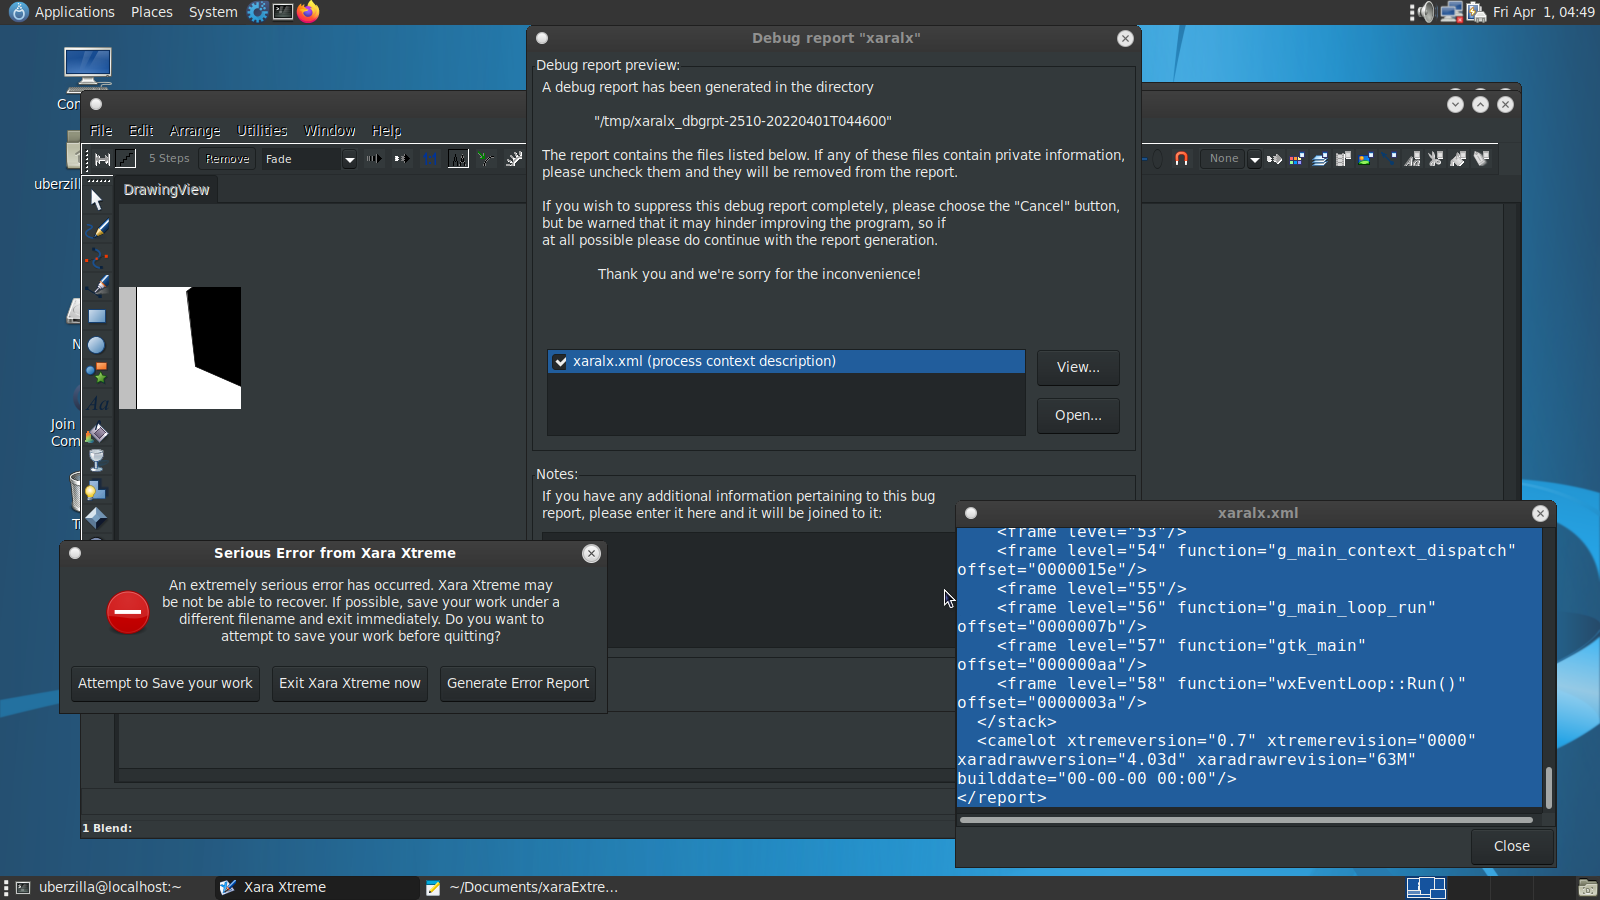The height and width of the screenshot is (900, 1600).
Task: Open the Utilities menu
Action: click(x=262, y=131)
